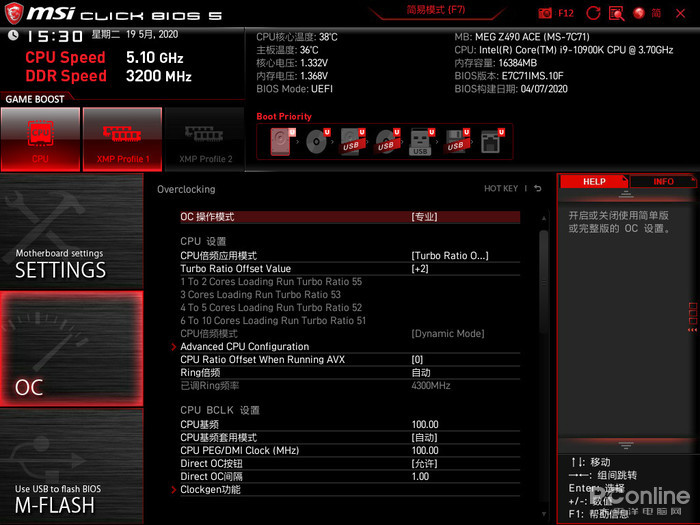Select the network boot device icon

492,142
